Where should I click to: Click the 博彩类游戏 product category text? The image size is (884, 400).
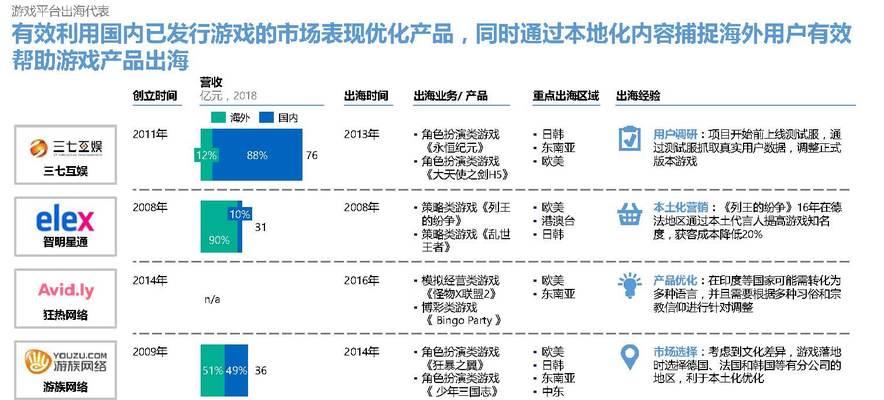coord(449,308)
